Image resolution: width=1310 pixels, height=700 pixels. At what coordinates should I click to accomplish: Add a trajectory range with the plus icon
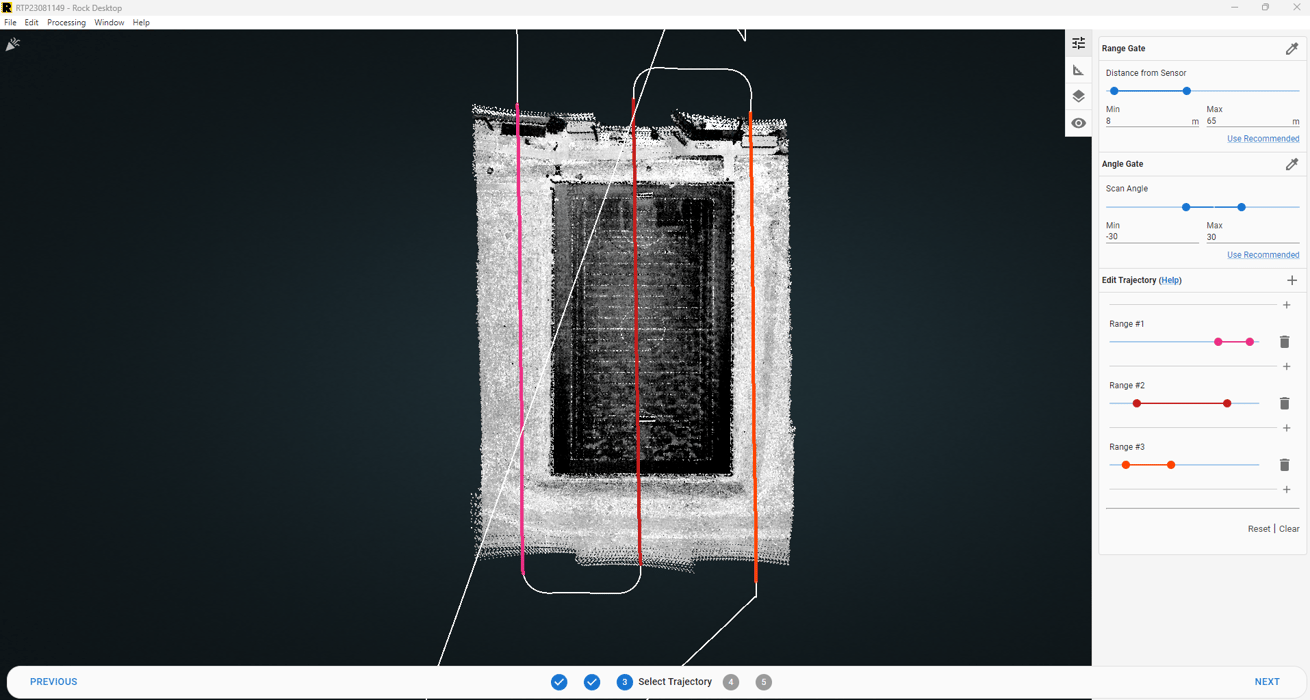point(1292,280)
